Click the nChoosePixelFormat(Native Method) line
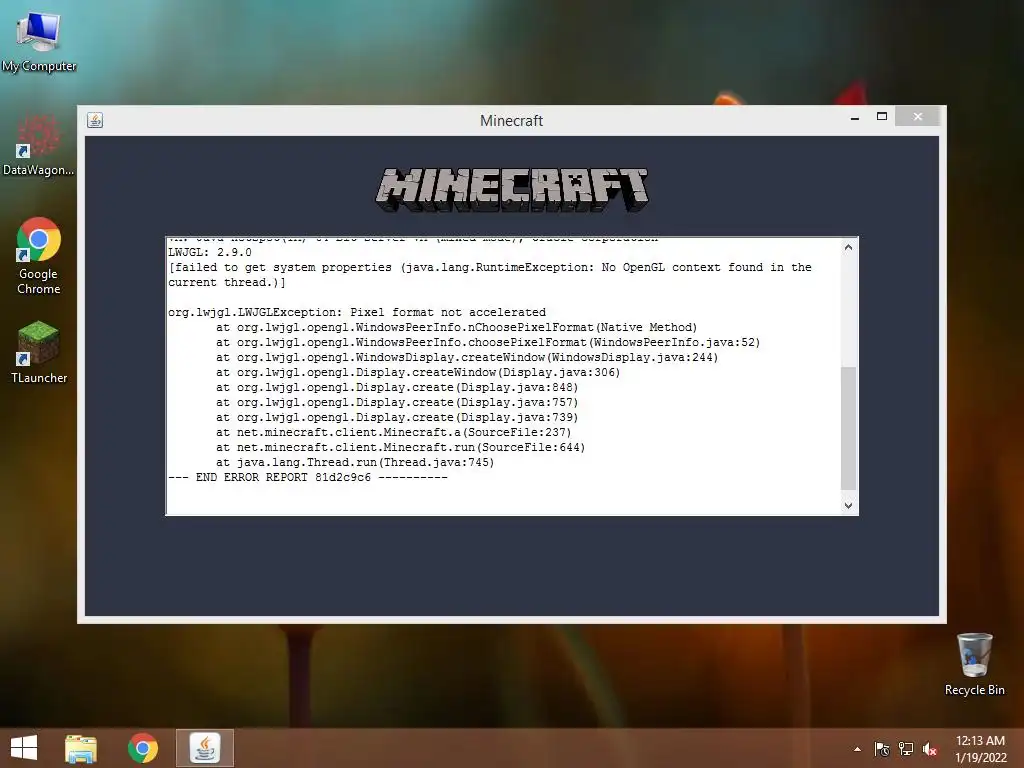The image size is (1024, 768). point(456,327)
